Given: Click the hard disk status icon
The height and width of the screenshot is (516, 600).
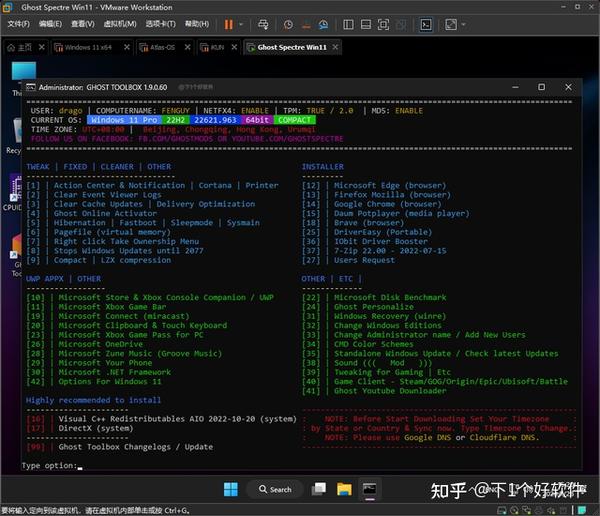Looking at the screenshot, I should click(502, 510).
